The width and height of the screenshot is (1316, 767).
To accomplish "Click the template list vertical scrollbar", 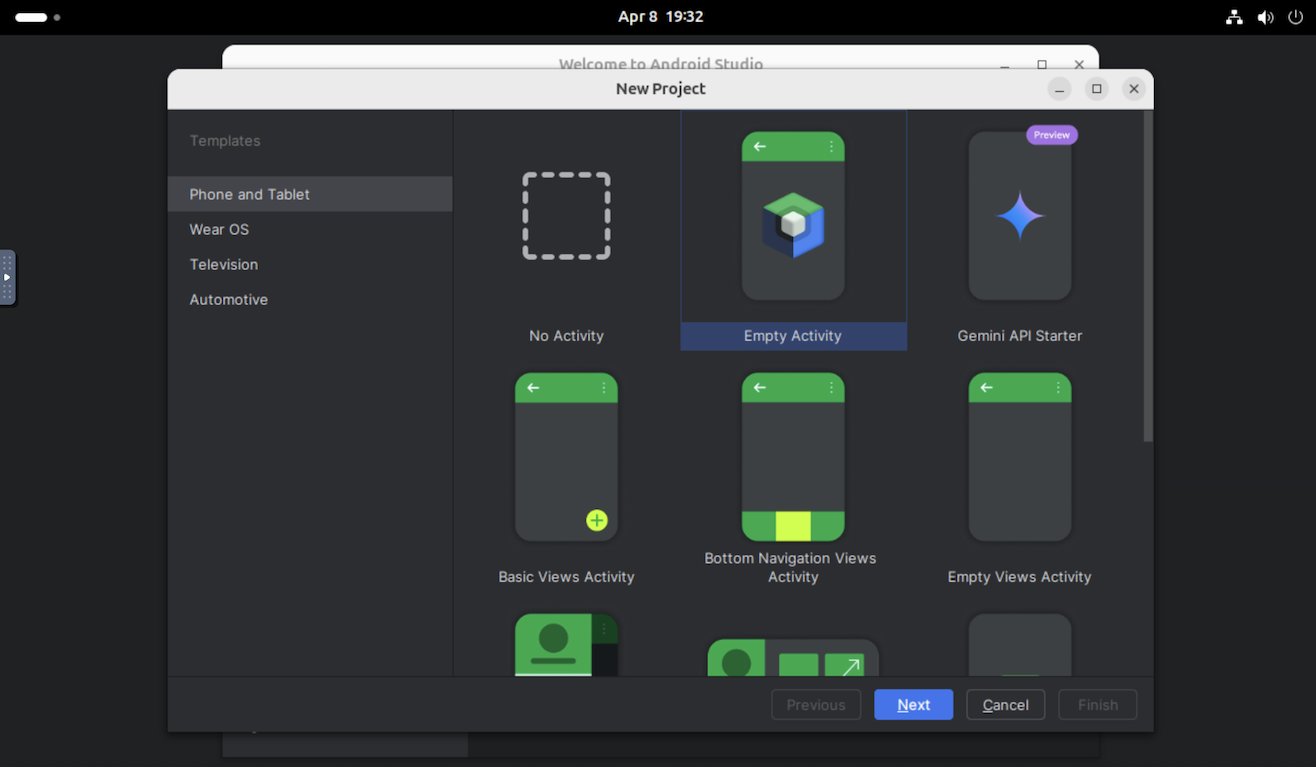I will 1148,280.
